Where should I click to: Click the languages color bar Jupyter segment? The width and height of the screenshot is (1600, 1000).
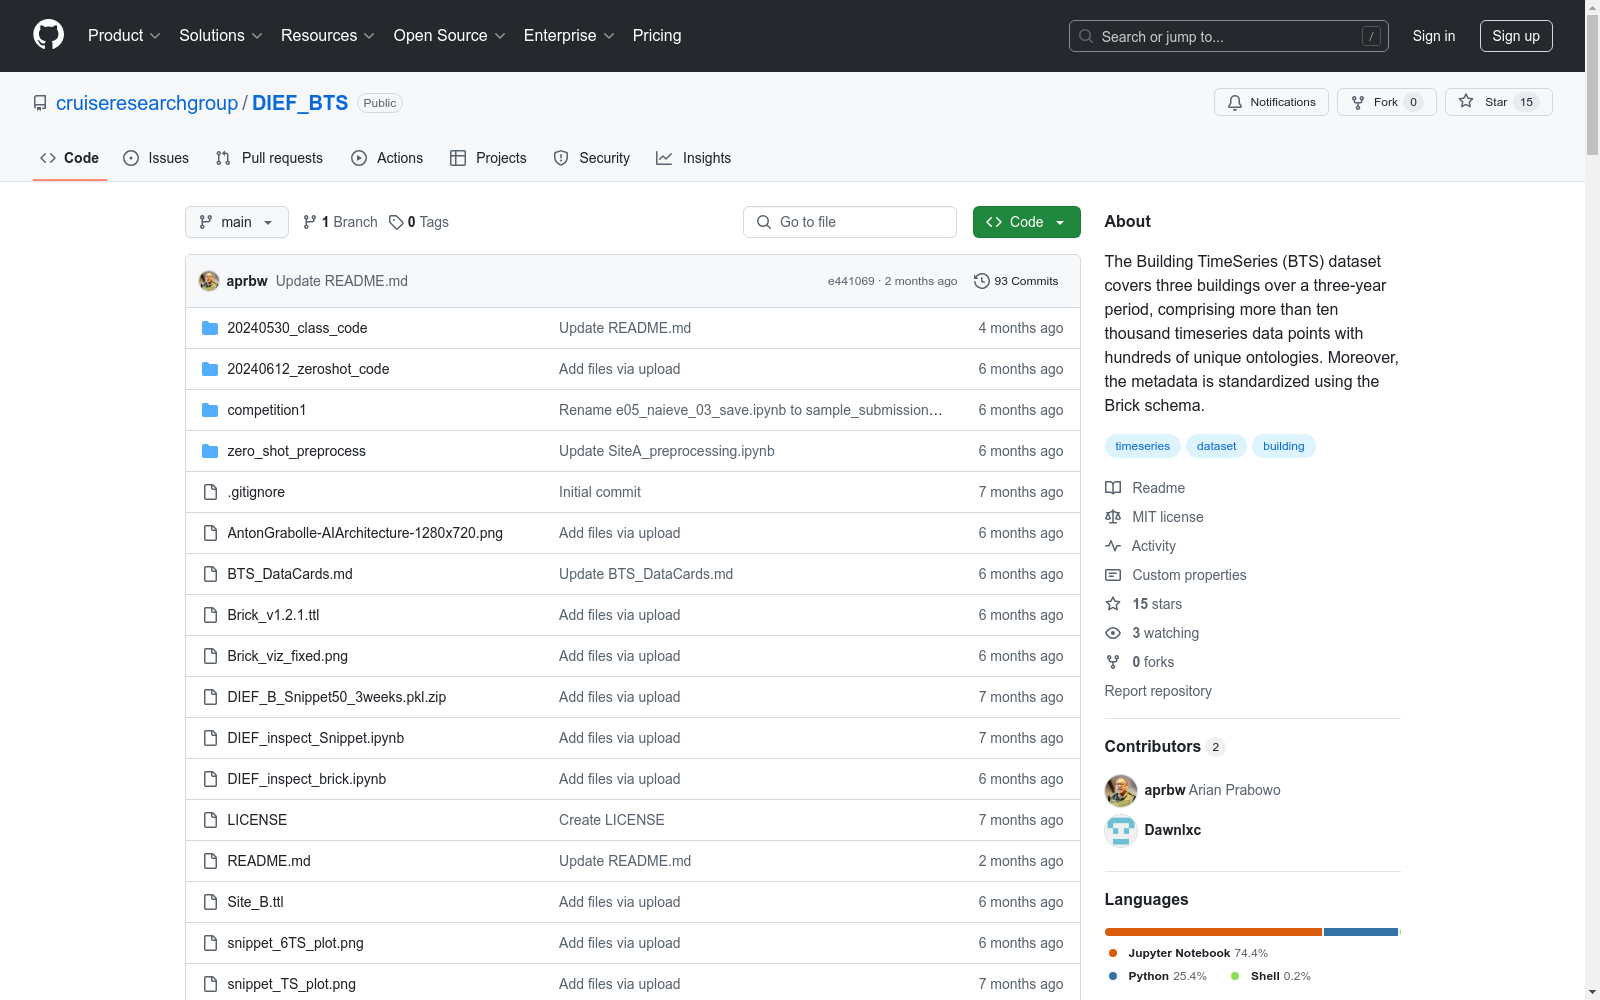coord(1213,932)
